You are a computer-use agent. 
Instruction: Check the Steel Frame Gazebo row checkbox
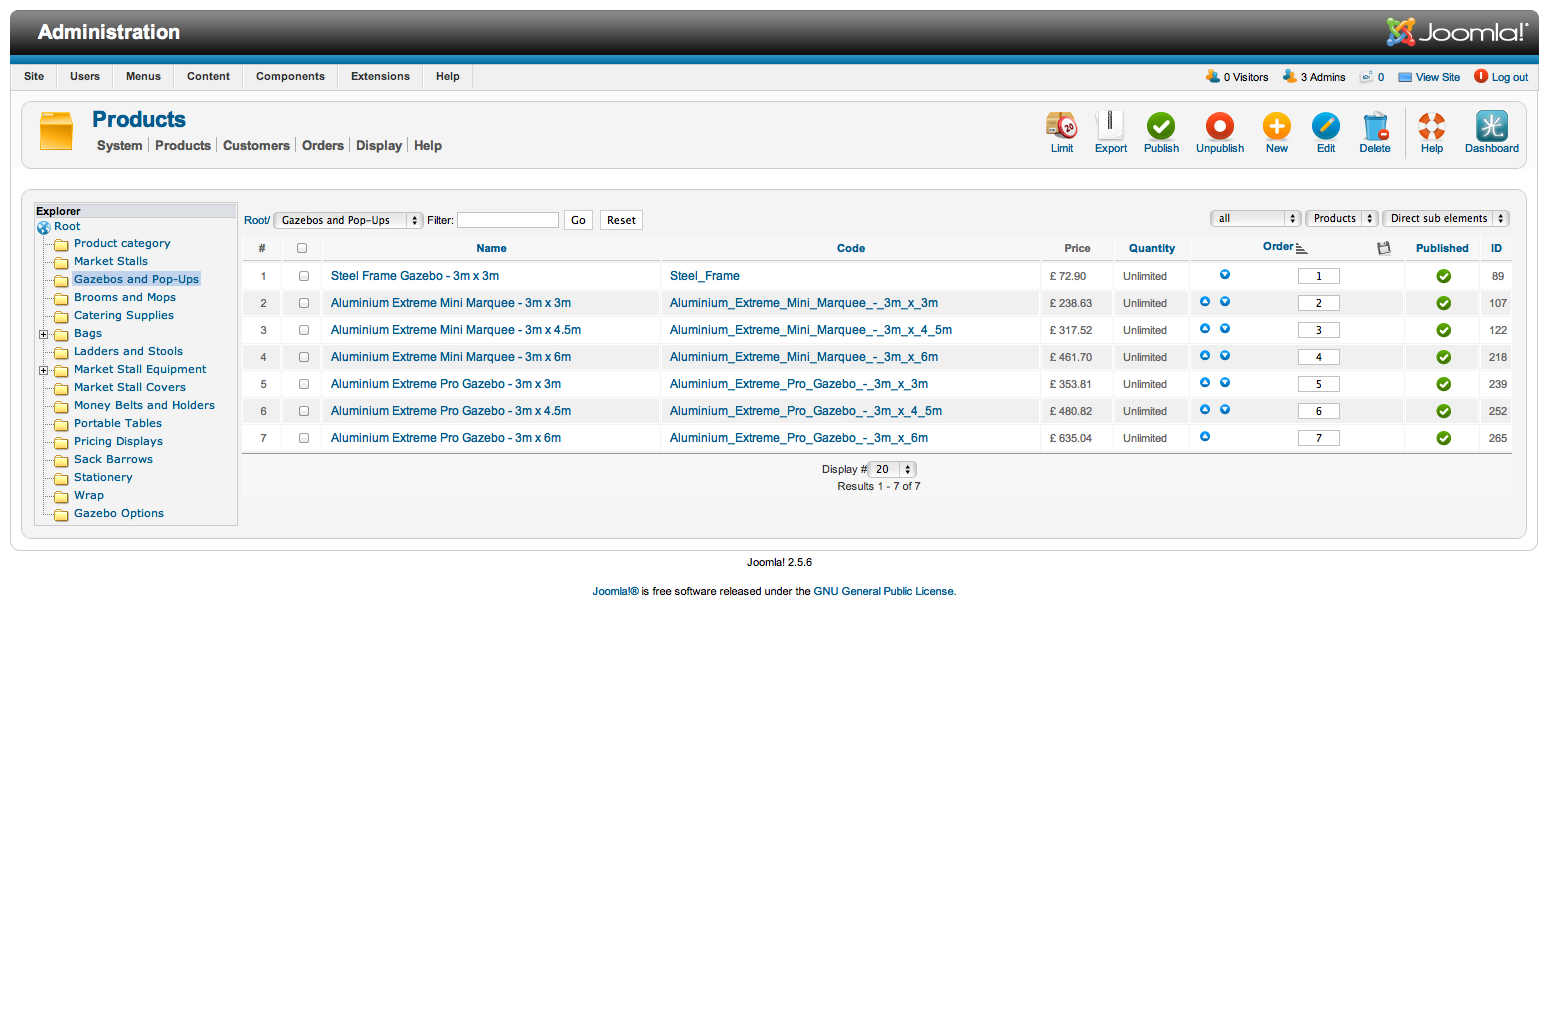[x=304, y=276]
